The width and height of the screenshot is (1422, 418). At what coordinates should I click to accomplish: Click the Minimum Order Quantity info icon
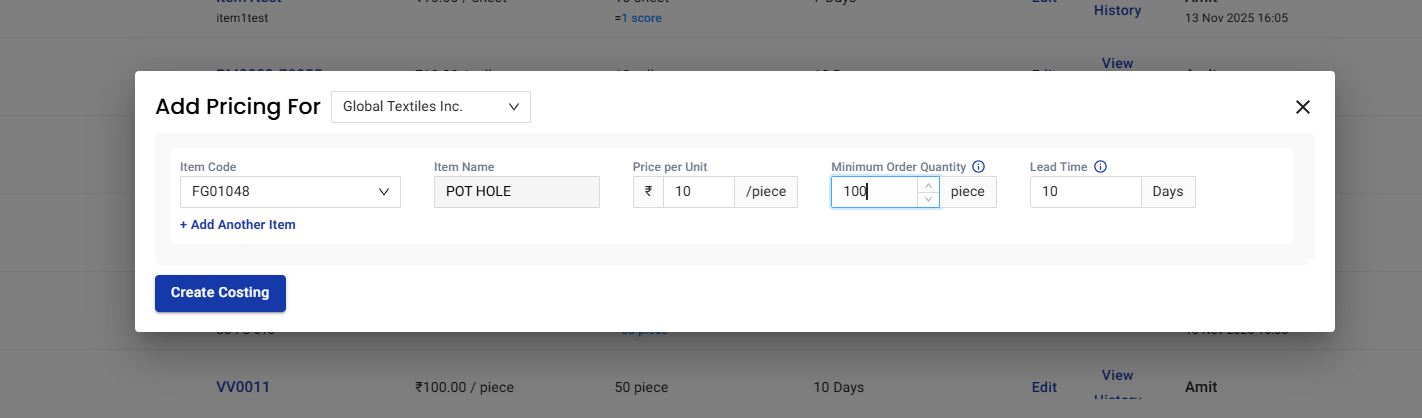pyautogui.click(x=979, y=167)
